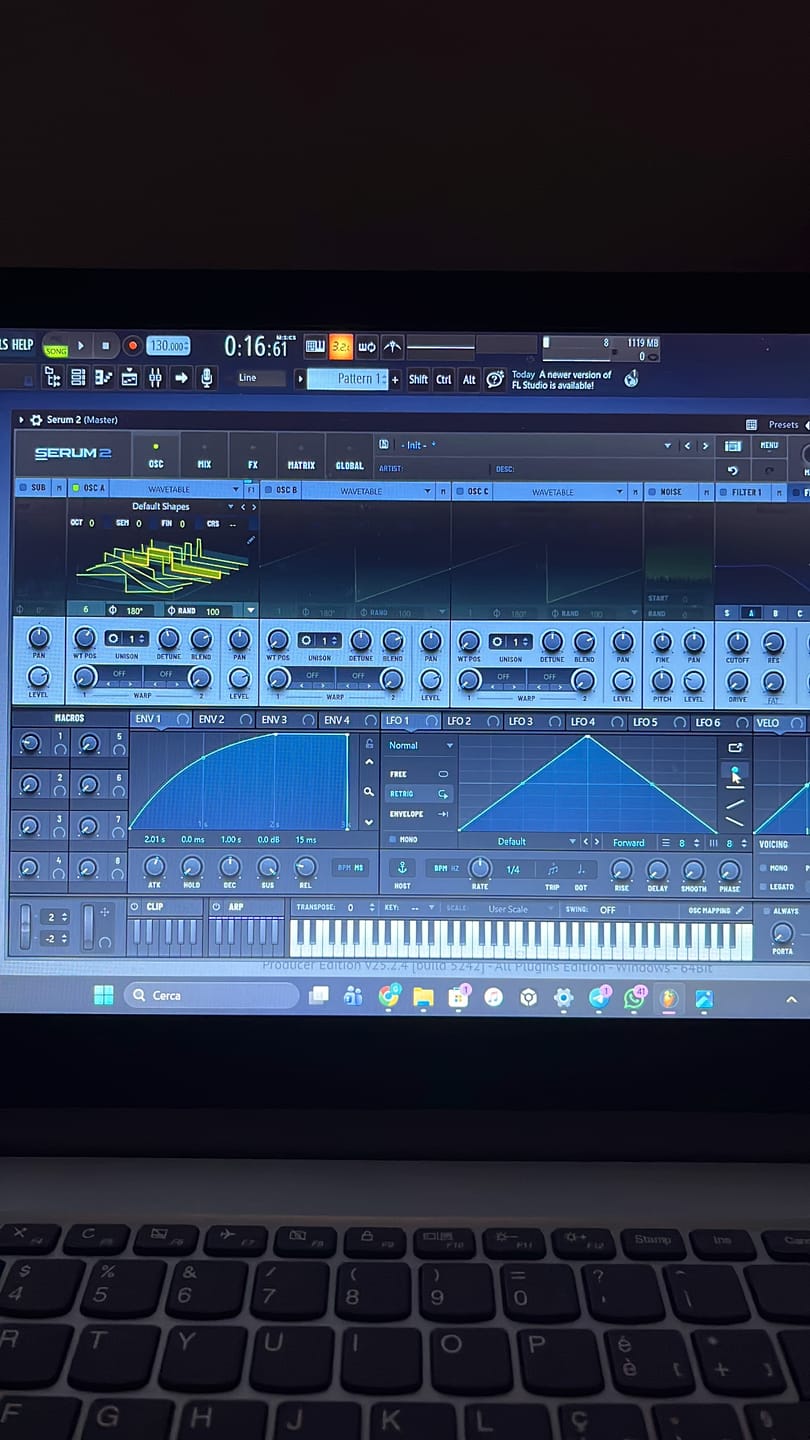Click the ENV 1 magnifier zoom icon
The height and width of the screenshot is (1440, 810).
369,792
